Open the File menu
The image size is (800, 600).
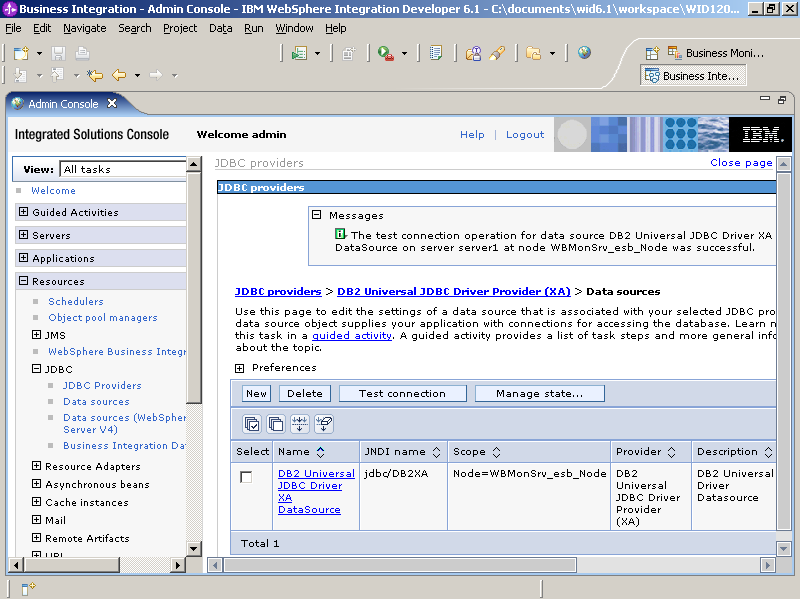[13, 28]
